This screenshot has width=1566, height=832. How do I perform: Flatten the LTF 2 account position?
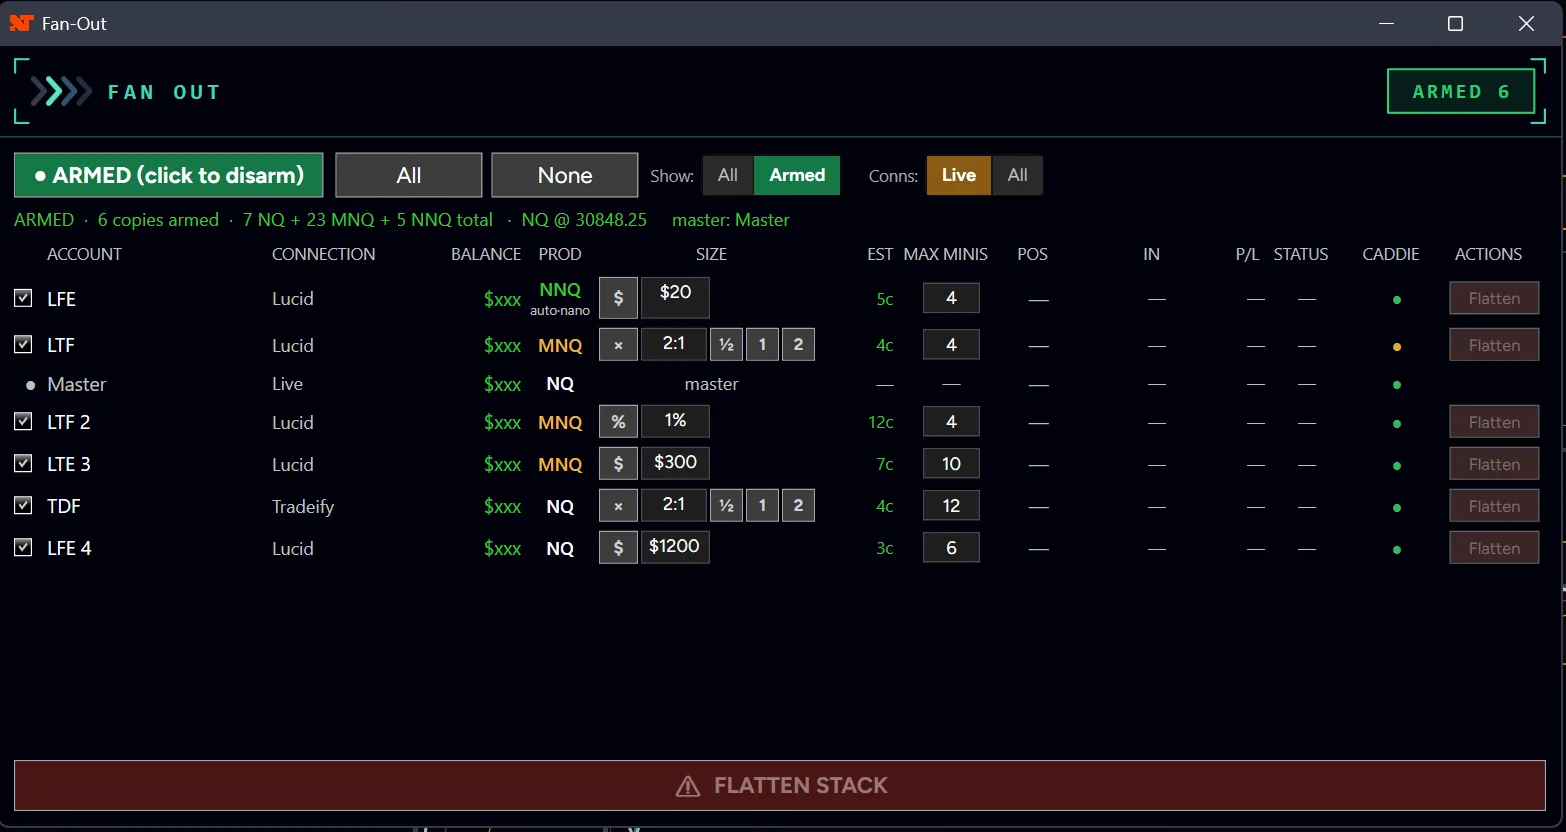point(1494,422)
